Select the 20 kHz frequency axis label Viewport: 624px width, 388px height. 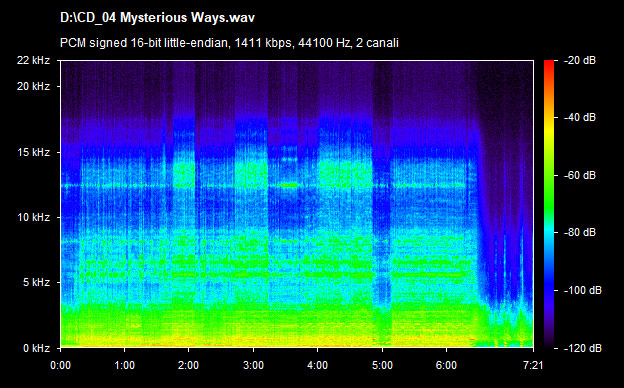(33, 86)
